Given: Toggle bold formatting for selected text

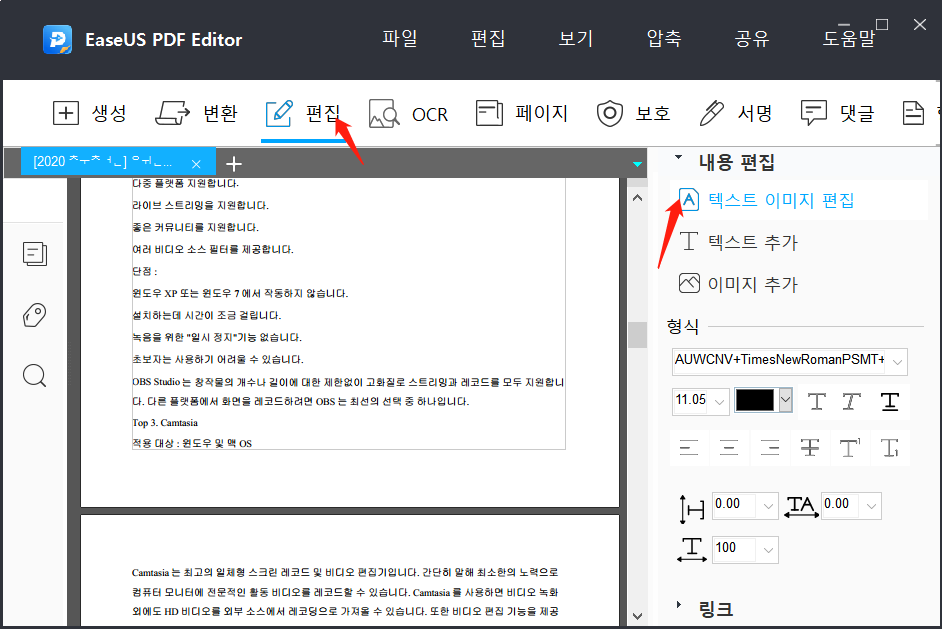Looking at the screenshot, I should [817, 401].
